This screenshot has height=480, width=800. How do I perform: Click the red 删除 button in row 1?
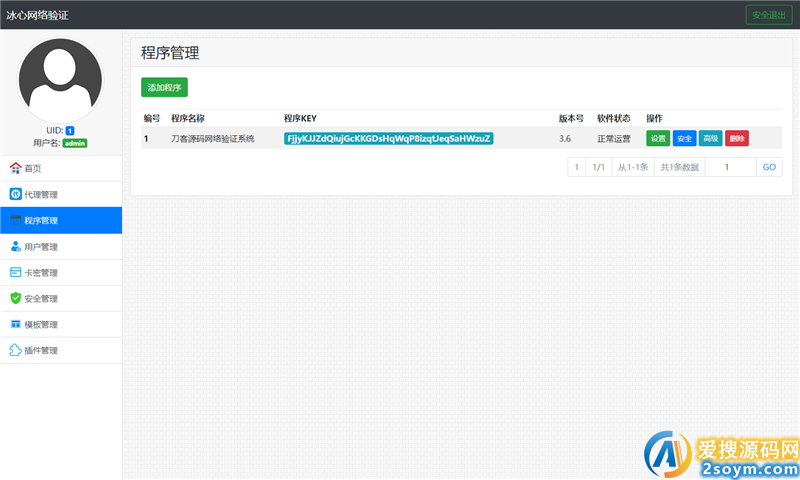coord(737,138)
